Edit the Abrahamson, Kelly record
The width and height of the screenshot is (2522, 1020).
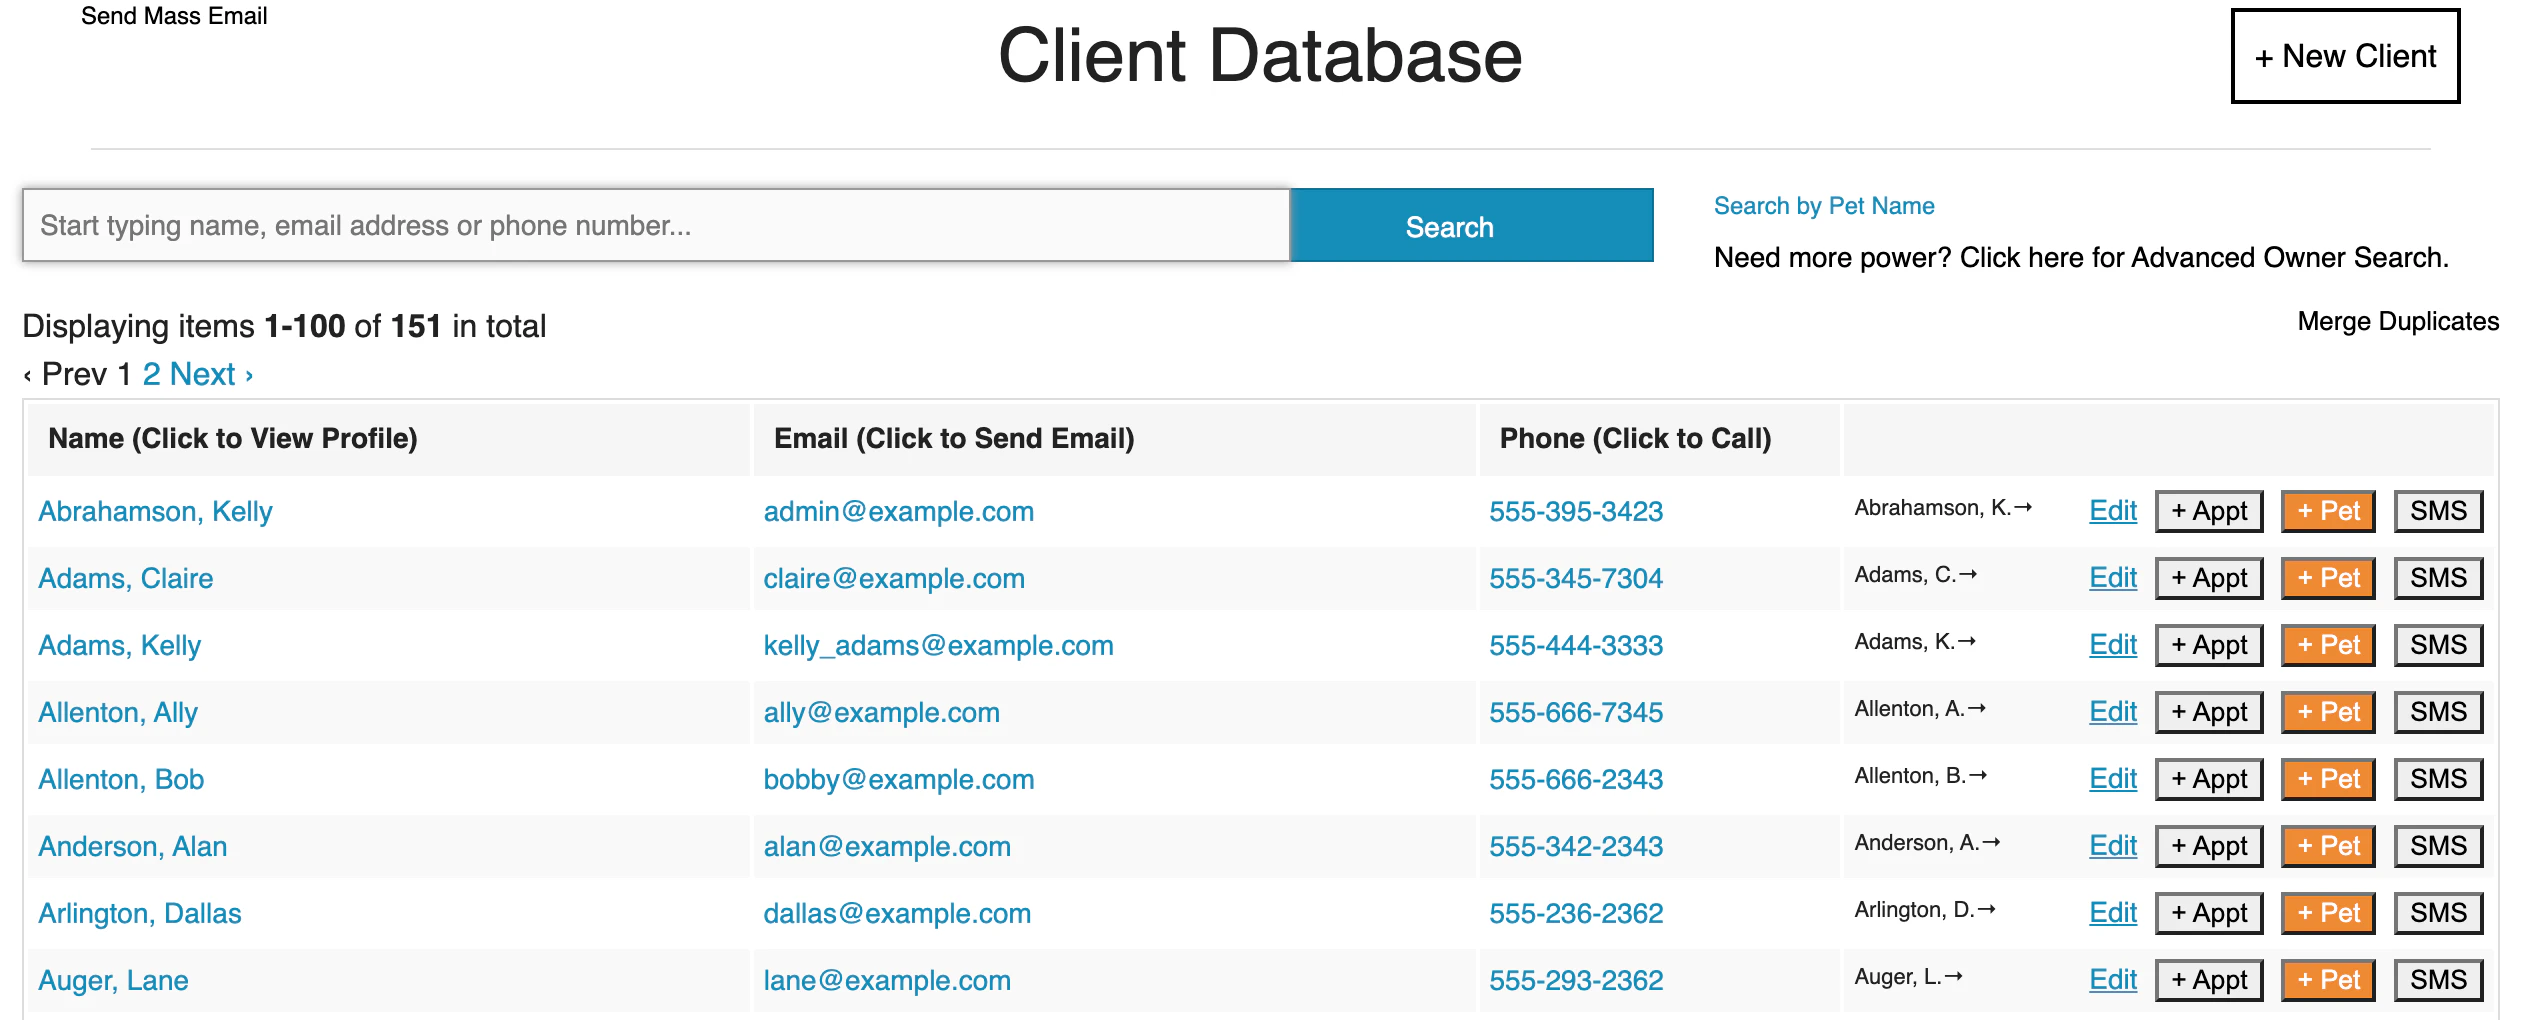[2113, 511]
